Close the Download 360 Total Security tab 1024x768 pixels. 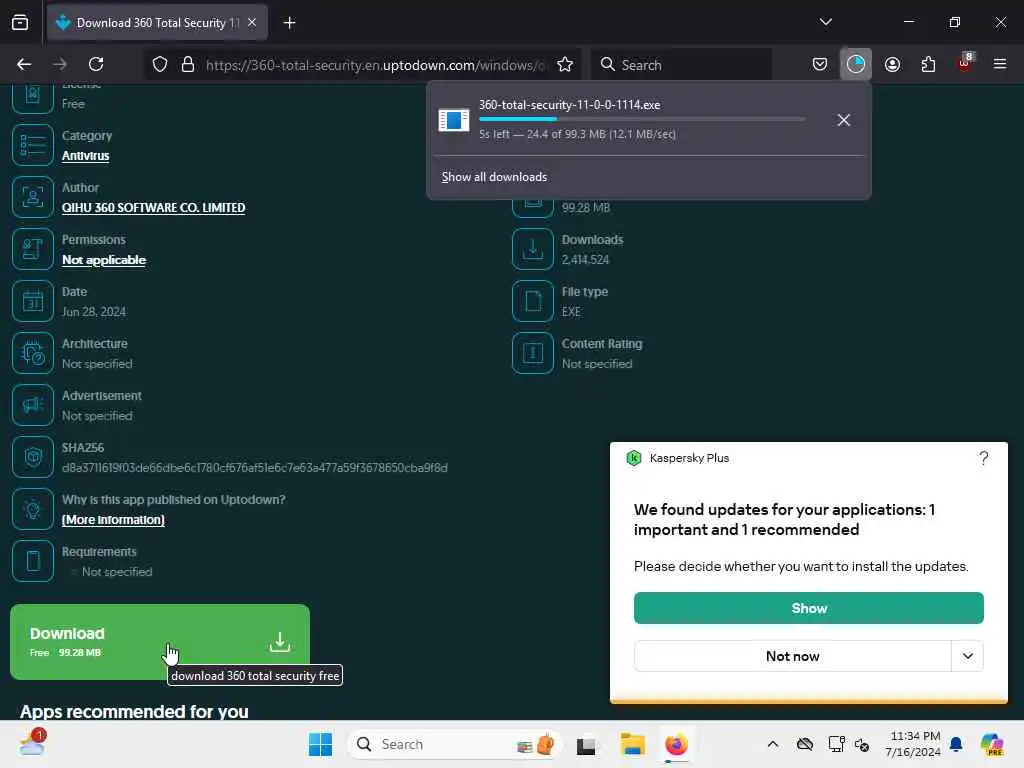coord(252,23)
